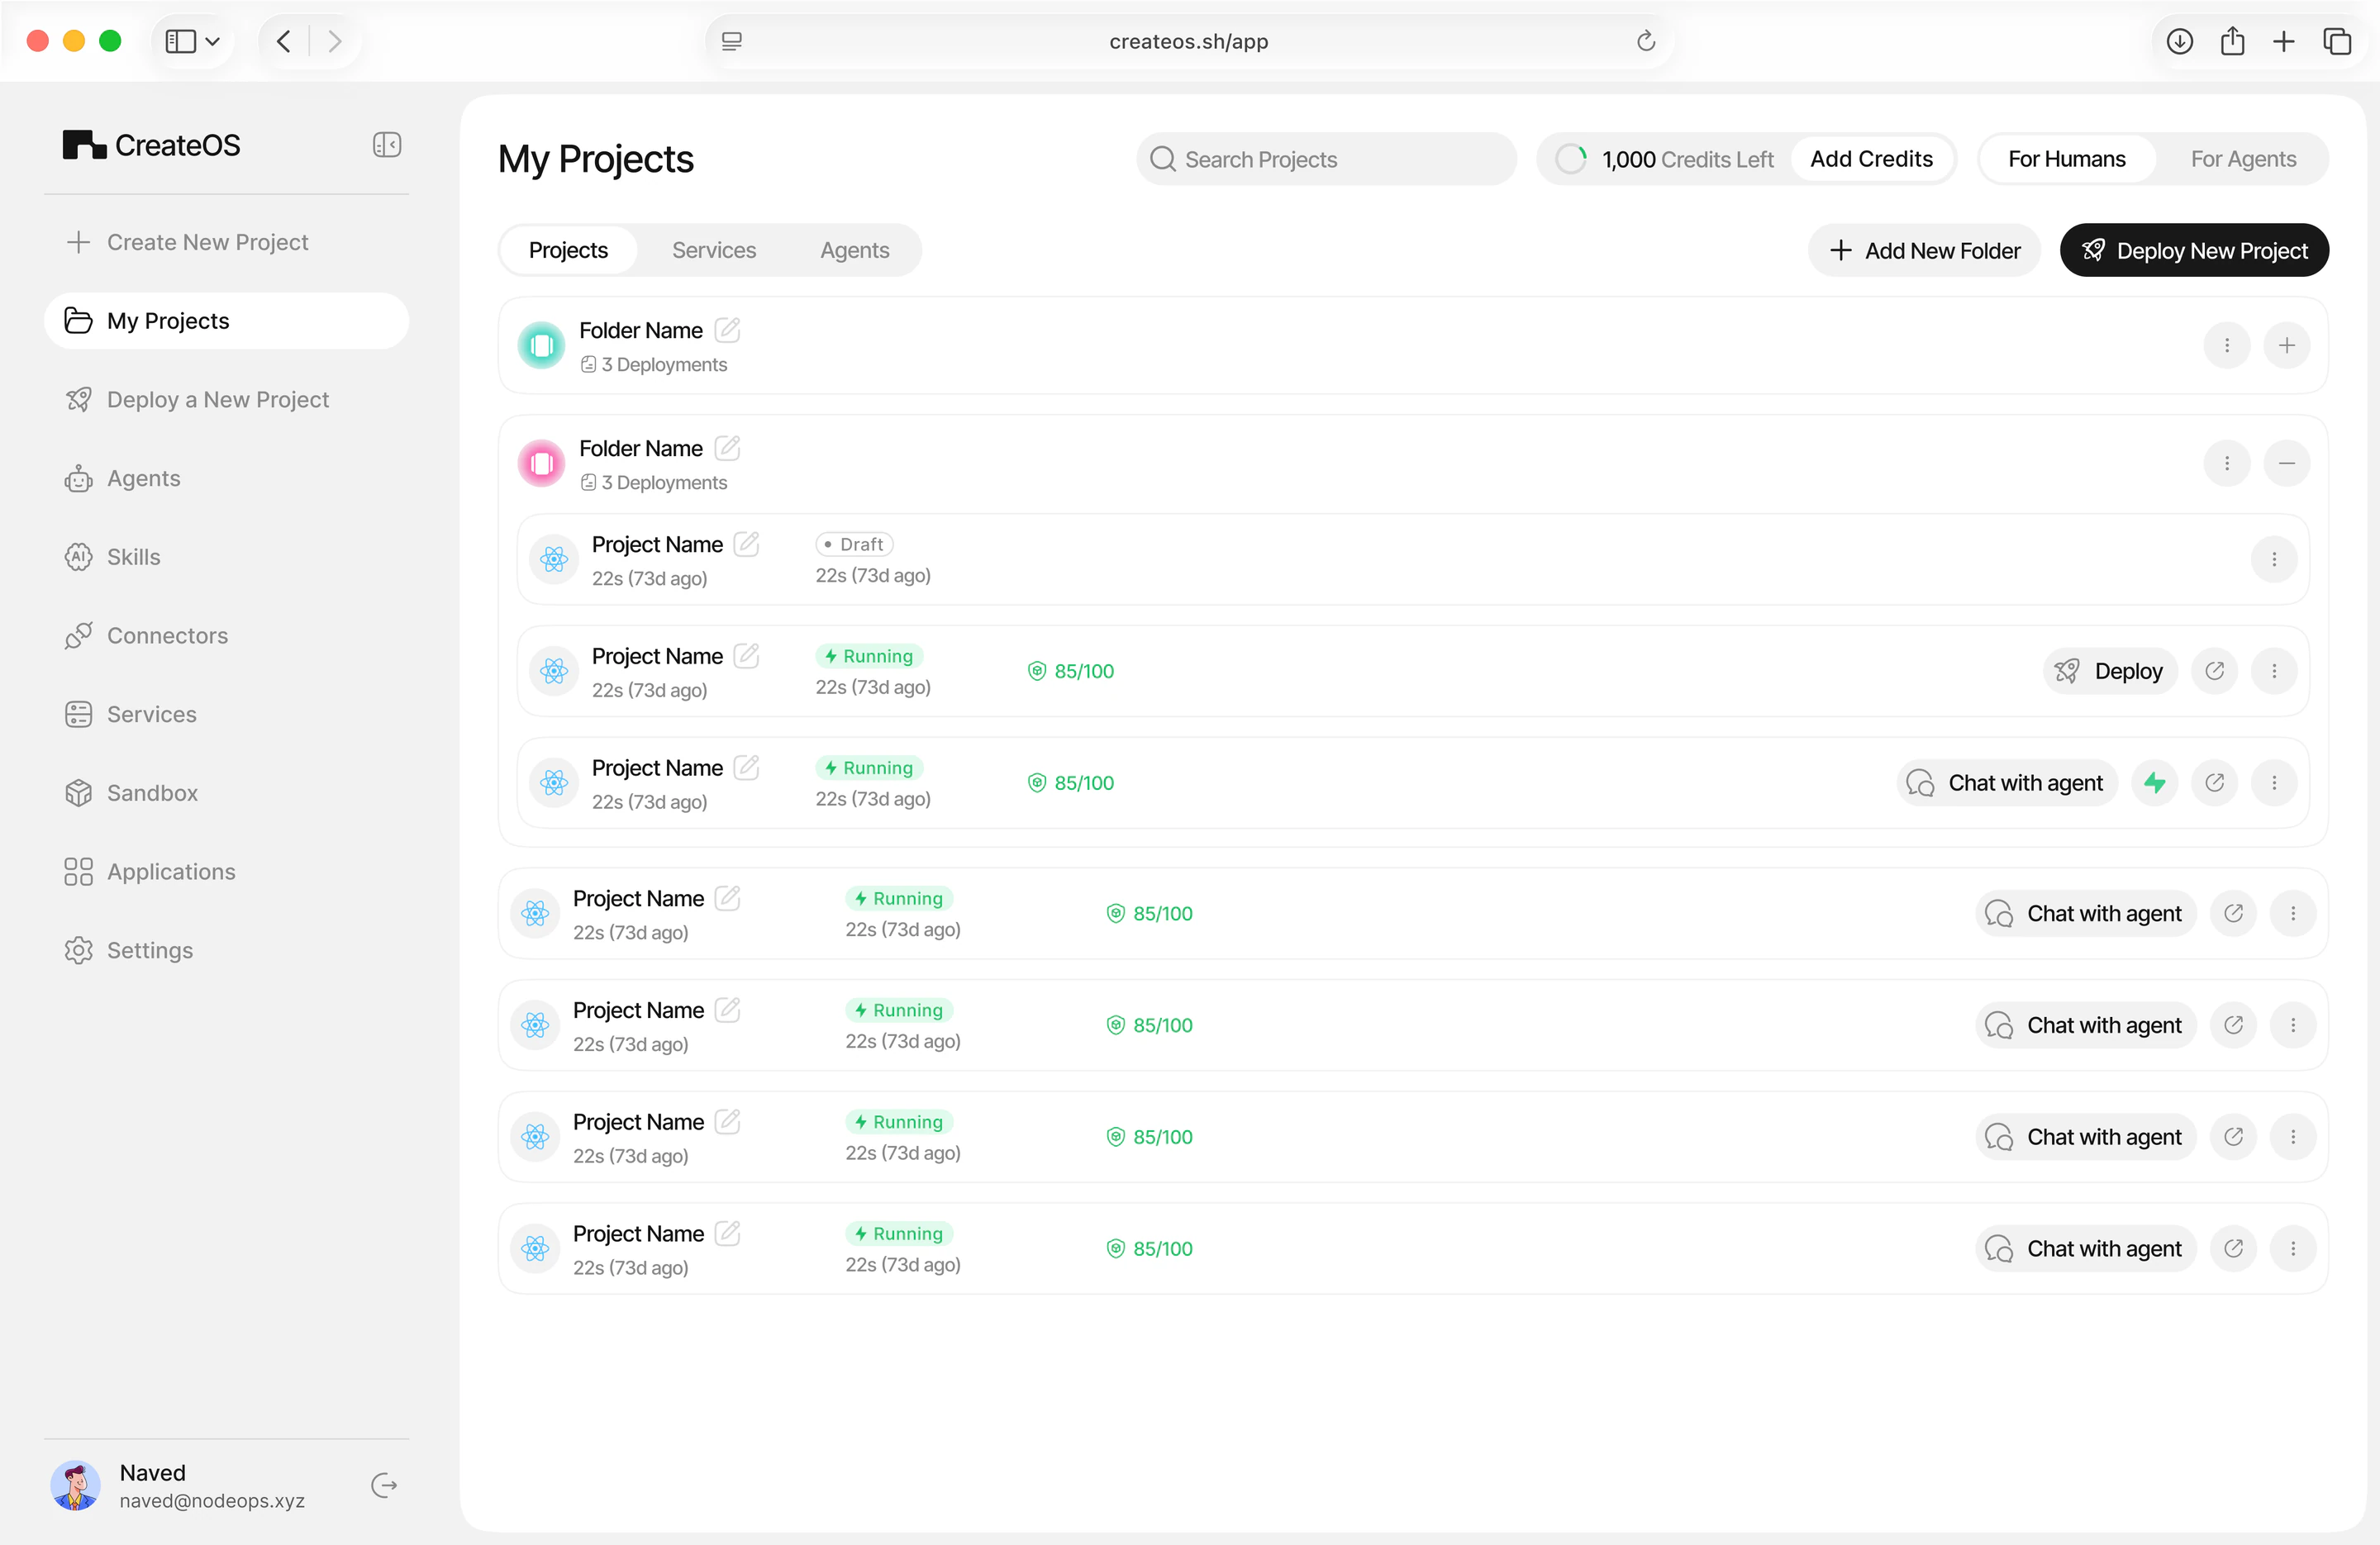2380x1545 pixels.
Task: Open external link for project with Deploy button
Action: pos(2214,671)
